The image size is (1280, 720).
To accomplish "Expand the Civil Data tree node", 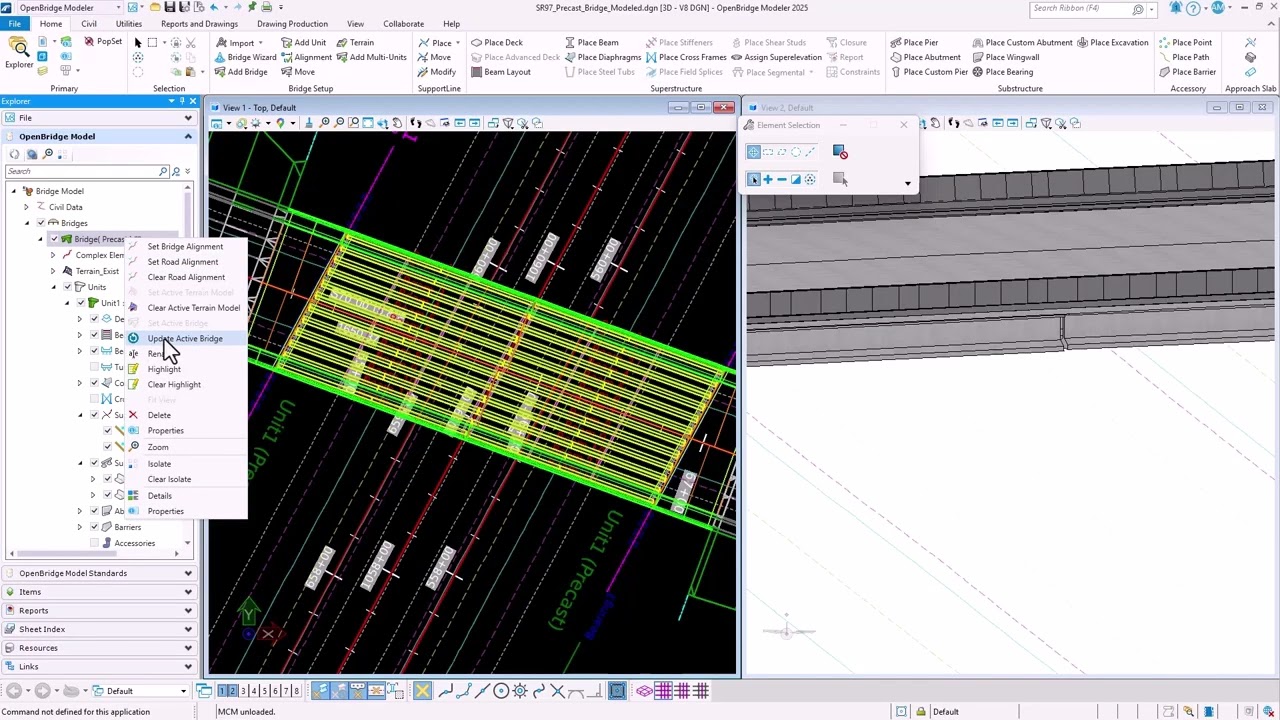I will pyautogui.click(x=27, y=207).
